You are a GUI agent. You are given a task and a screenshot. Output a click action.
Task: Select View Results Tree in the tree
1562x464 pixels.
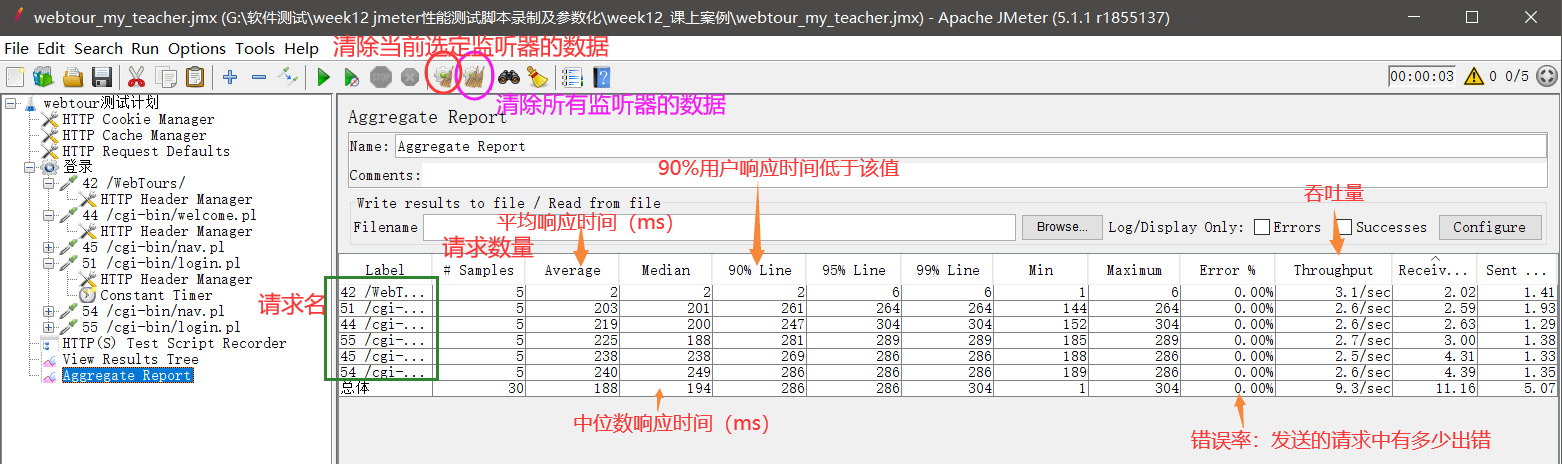tap(130, 360)
